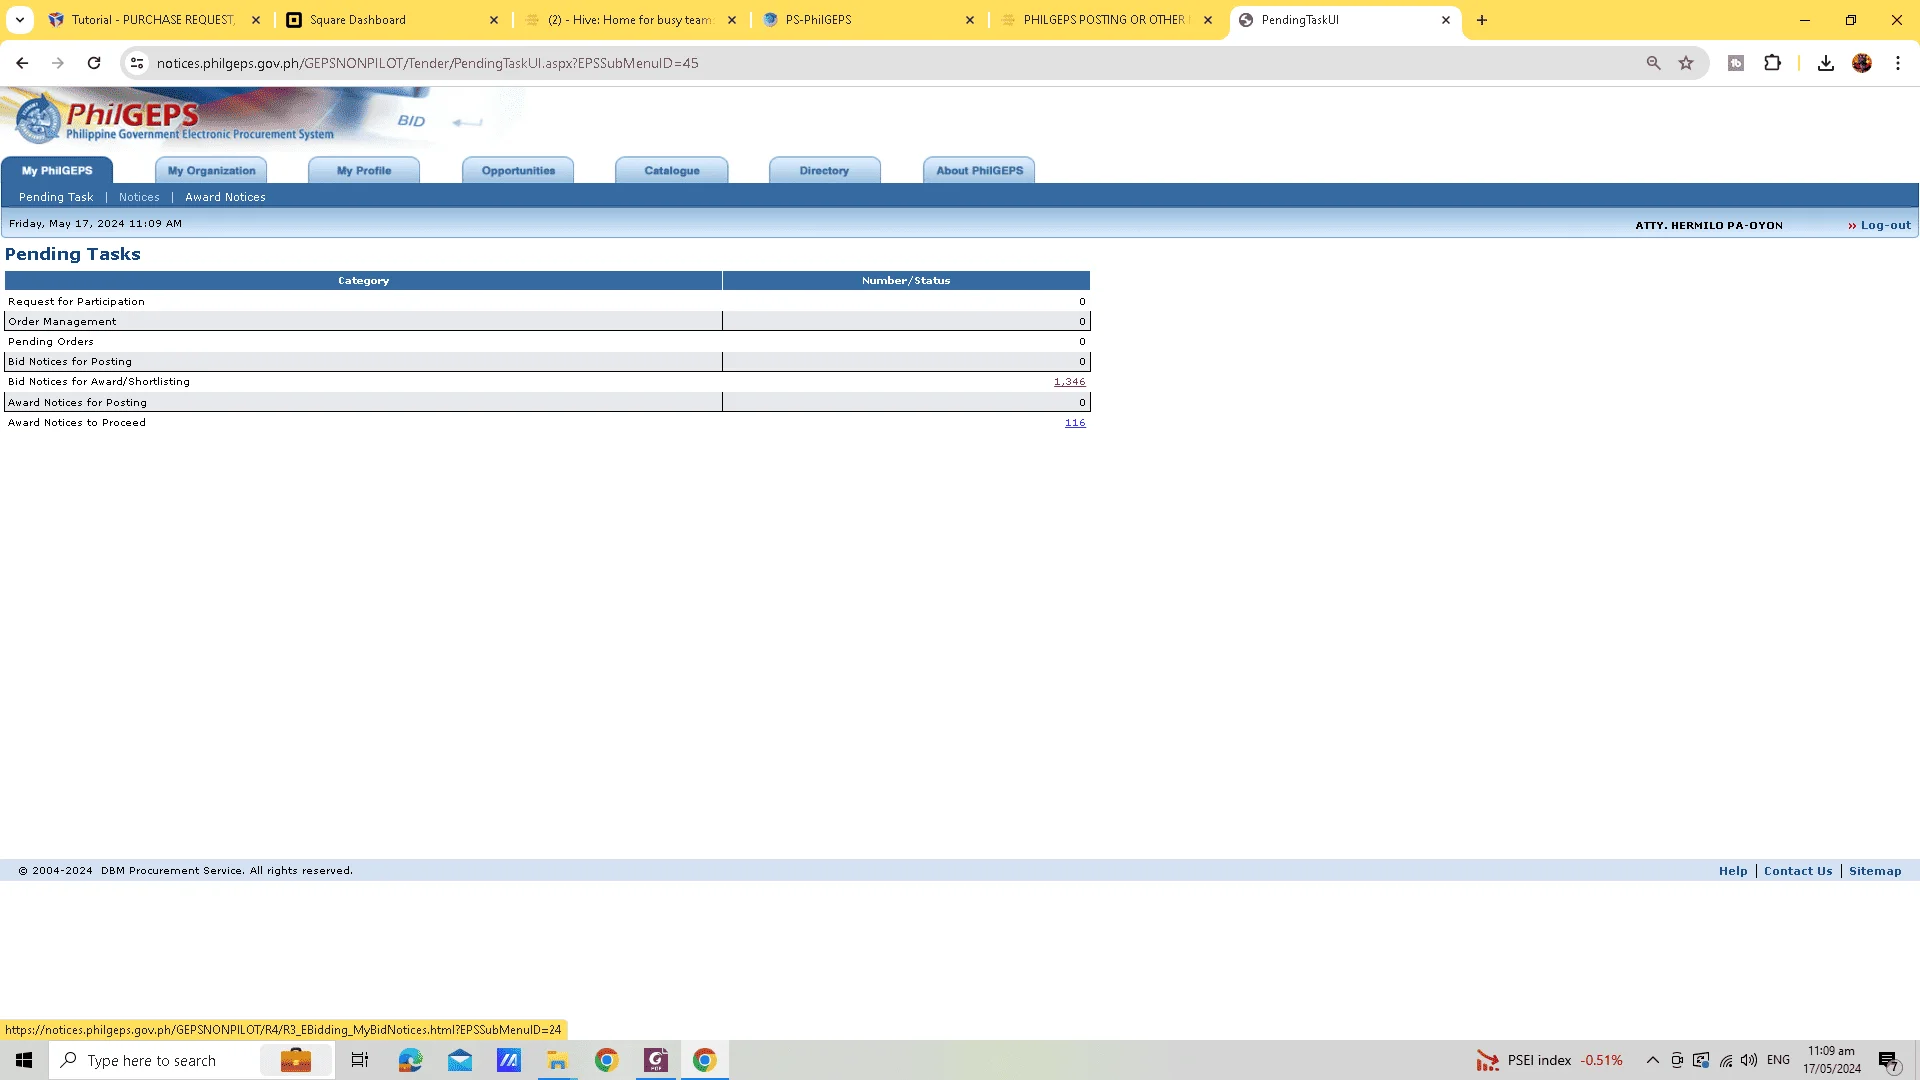Image resolution: width=1920 pixels, height=1080 pixels.
Task: Click Pending Task submenu link
Action: 56,197
